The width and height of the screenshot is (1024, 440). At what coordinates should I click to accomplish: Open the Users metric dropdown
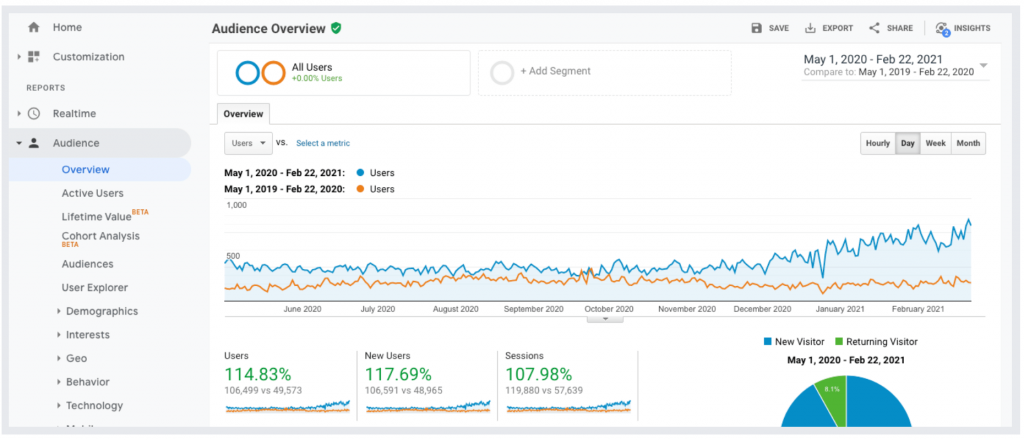tap(248, 143)
